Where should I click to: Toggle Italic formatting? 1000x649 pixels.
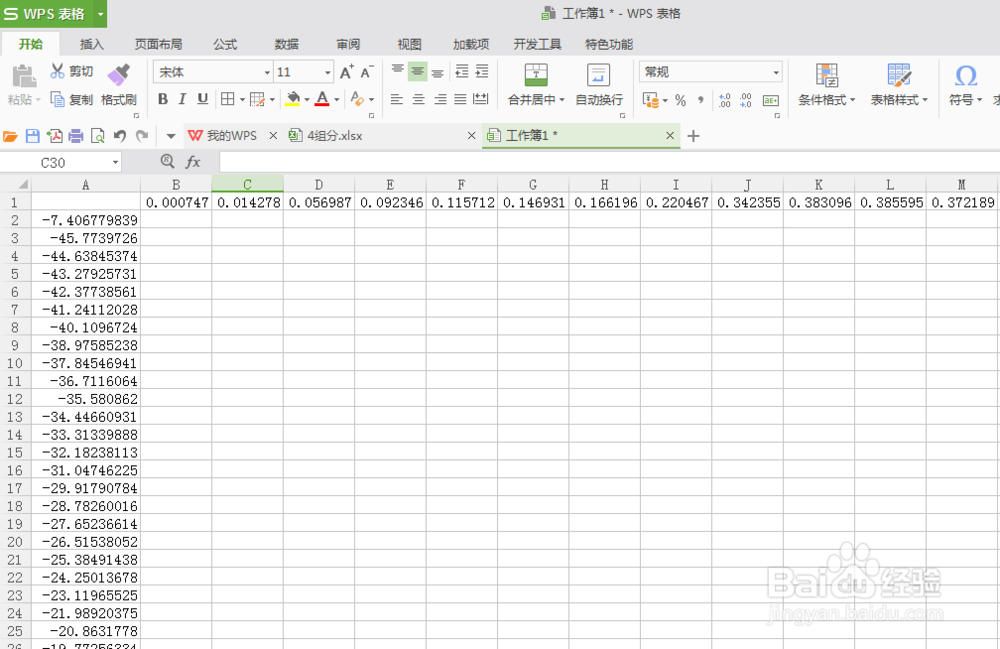(x=182, y=99)
